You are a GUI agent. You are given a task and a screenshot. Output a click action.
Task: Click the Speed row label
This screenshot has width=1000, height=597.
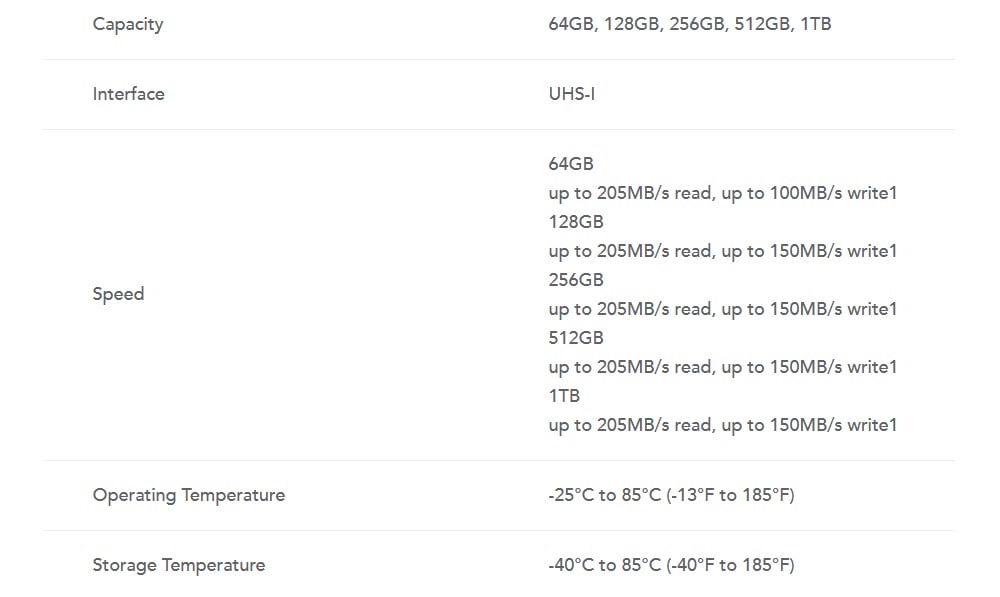point(118,294)
